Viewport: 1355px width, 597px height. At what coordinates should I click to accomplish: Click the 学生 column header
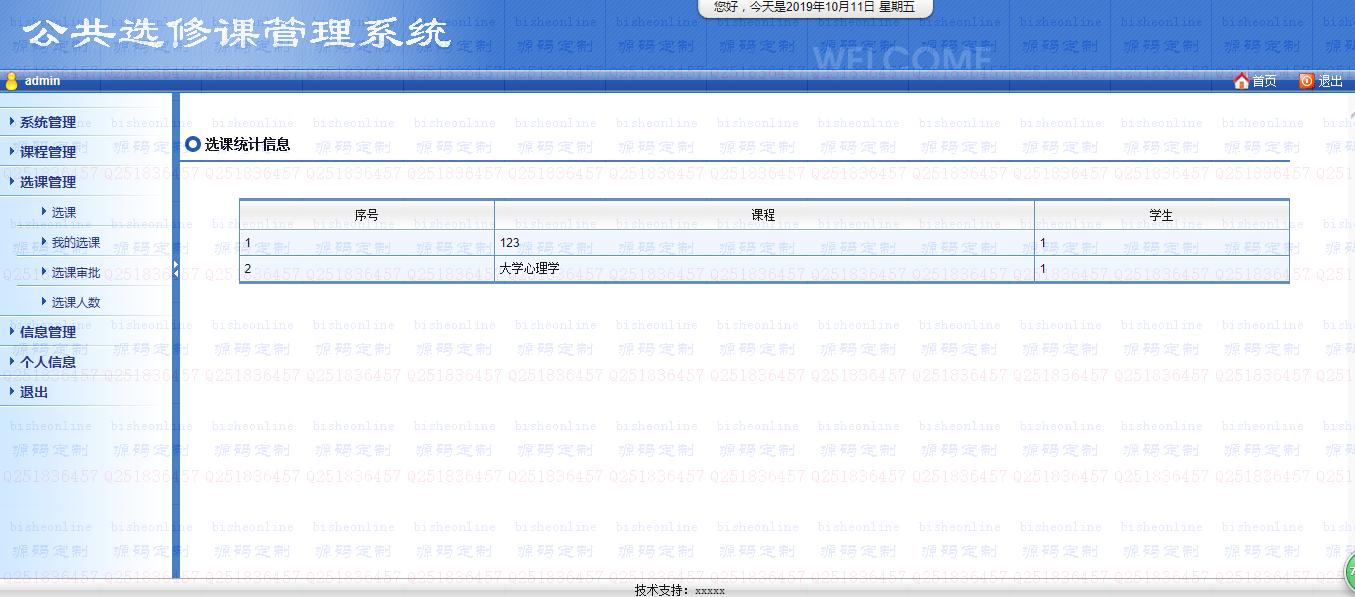[x=1161, y=215]
